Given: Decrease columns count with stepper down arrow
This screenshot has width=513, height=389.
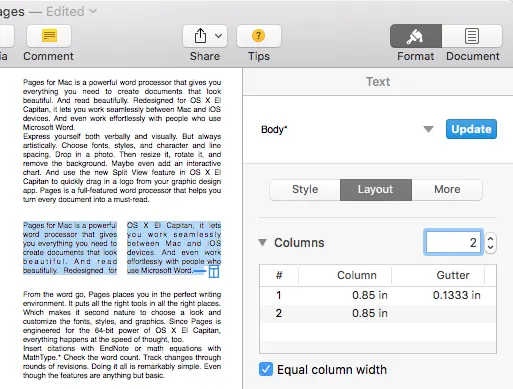Looking at the screenshot, I should (x=490, y=247).
